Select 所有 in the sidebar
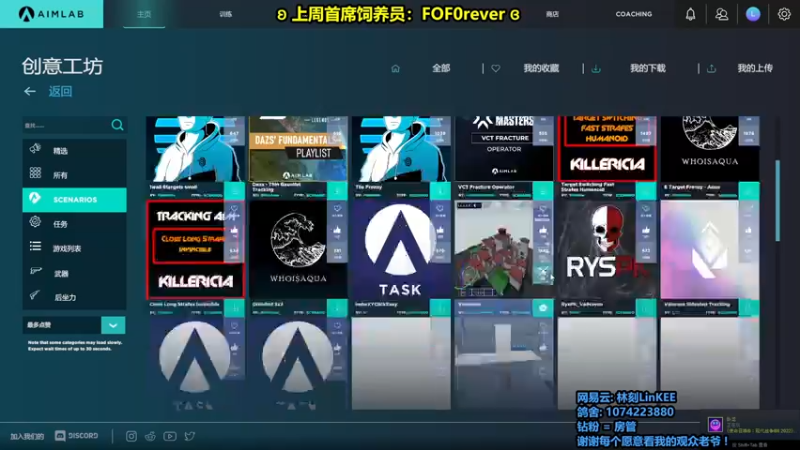Image resolution: width=800 pixels, height=450 pixels. point(74,175)
